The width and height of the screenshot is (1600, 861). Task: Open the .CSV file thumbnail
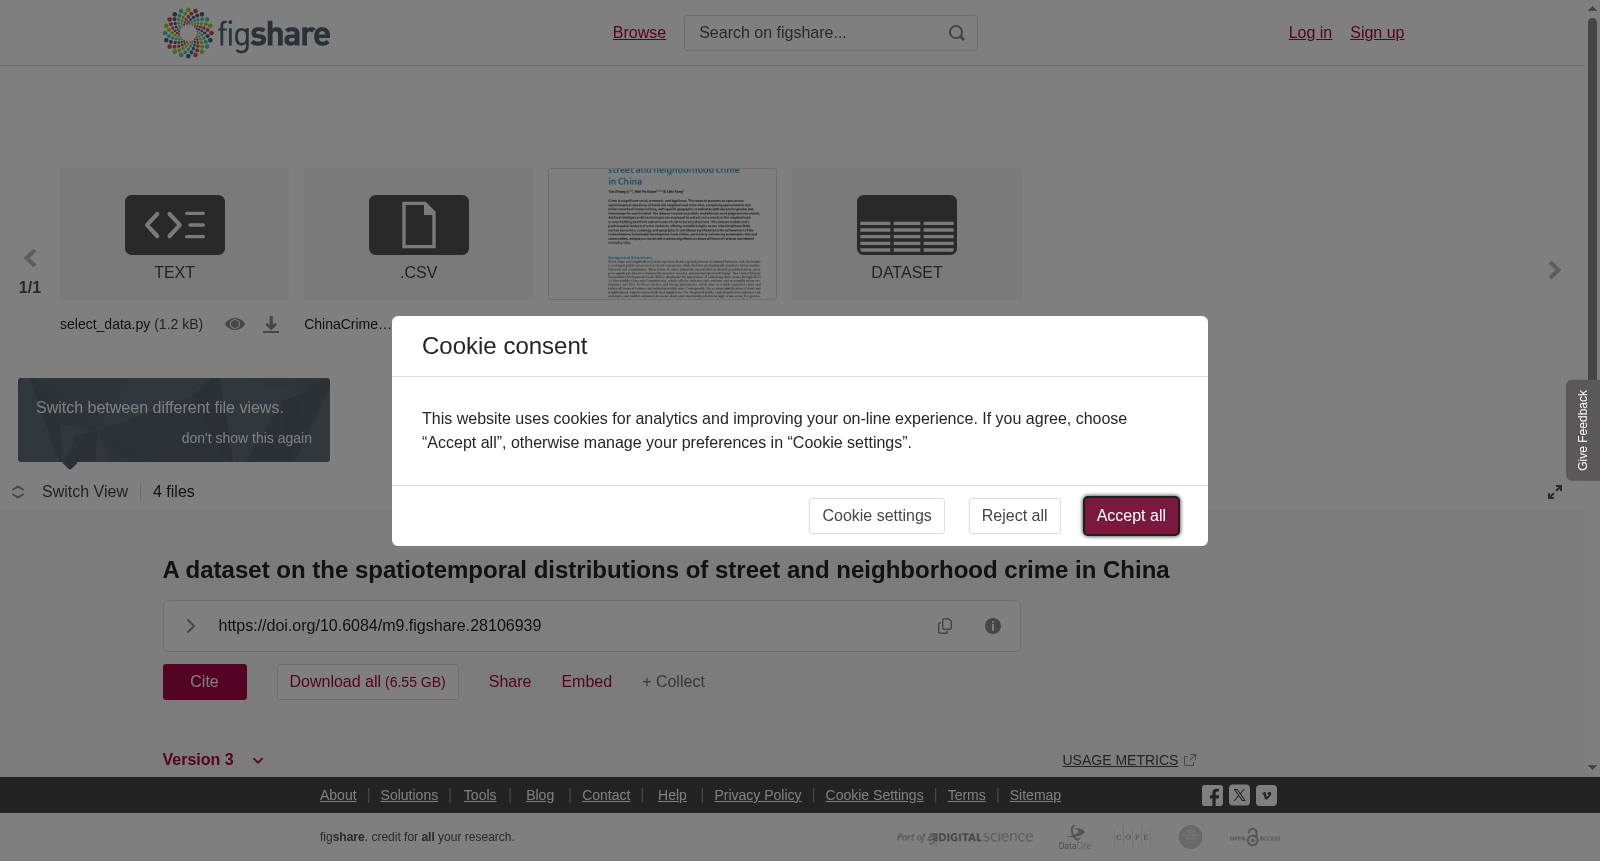click(x=418, y=234)
